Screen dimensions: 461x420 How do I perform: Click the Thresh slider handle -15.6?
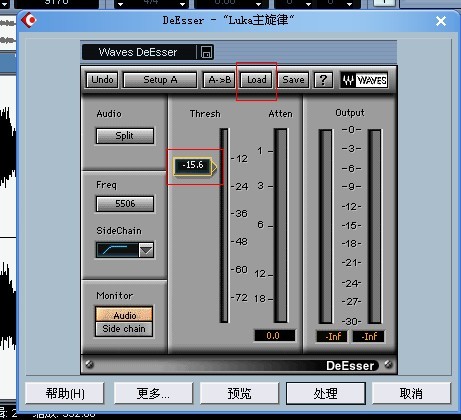194,166
